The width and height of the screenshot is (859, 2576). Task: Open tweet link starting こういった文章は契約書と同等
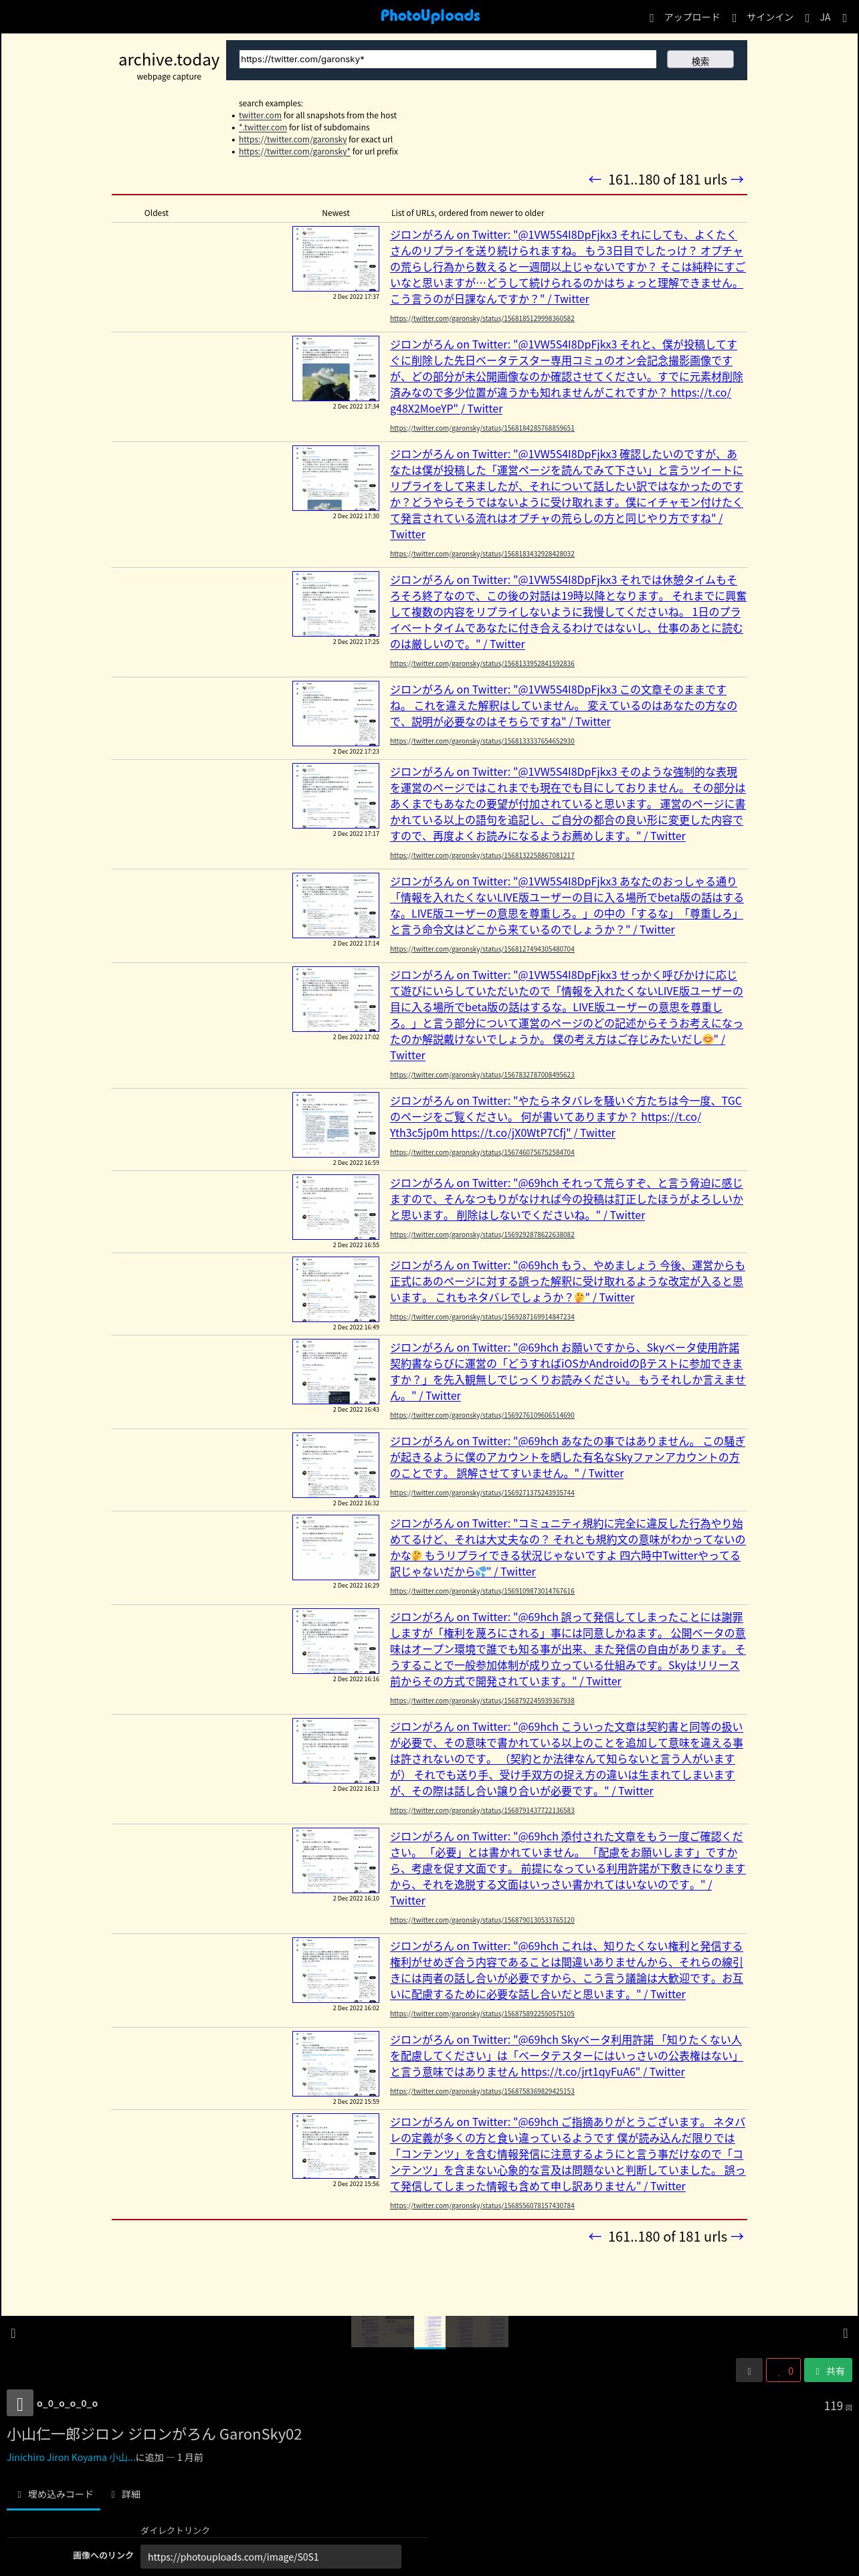coord(567,1759)
